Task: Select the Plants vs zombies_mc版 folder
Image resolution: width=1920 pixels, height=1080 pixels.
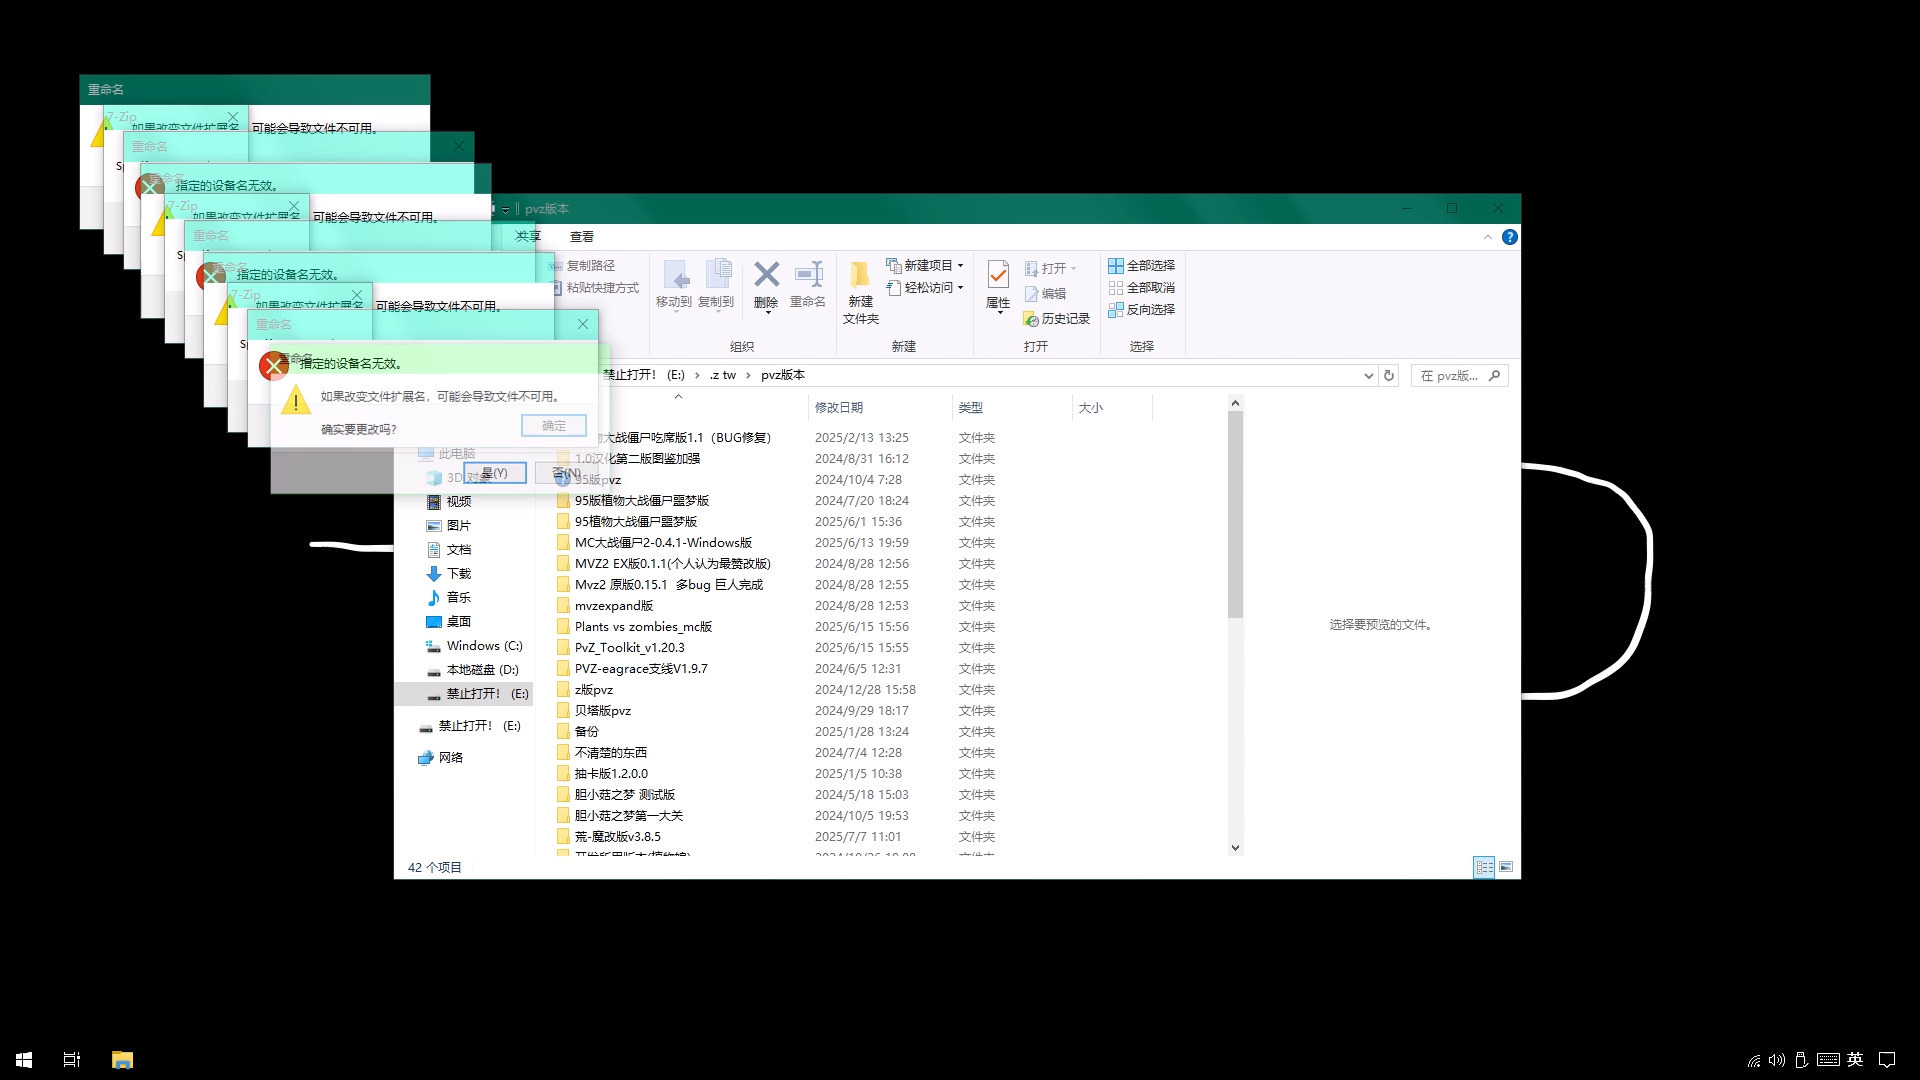Action: [643, 627]
